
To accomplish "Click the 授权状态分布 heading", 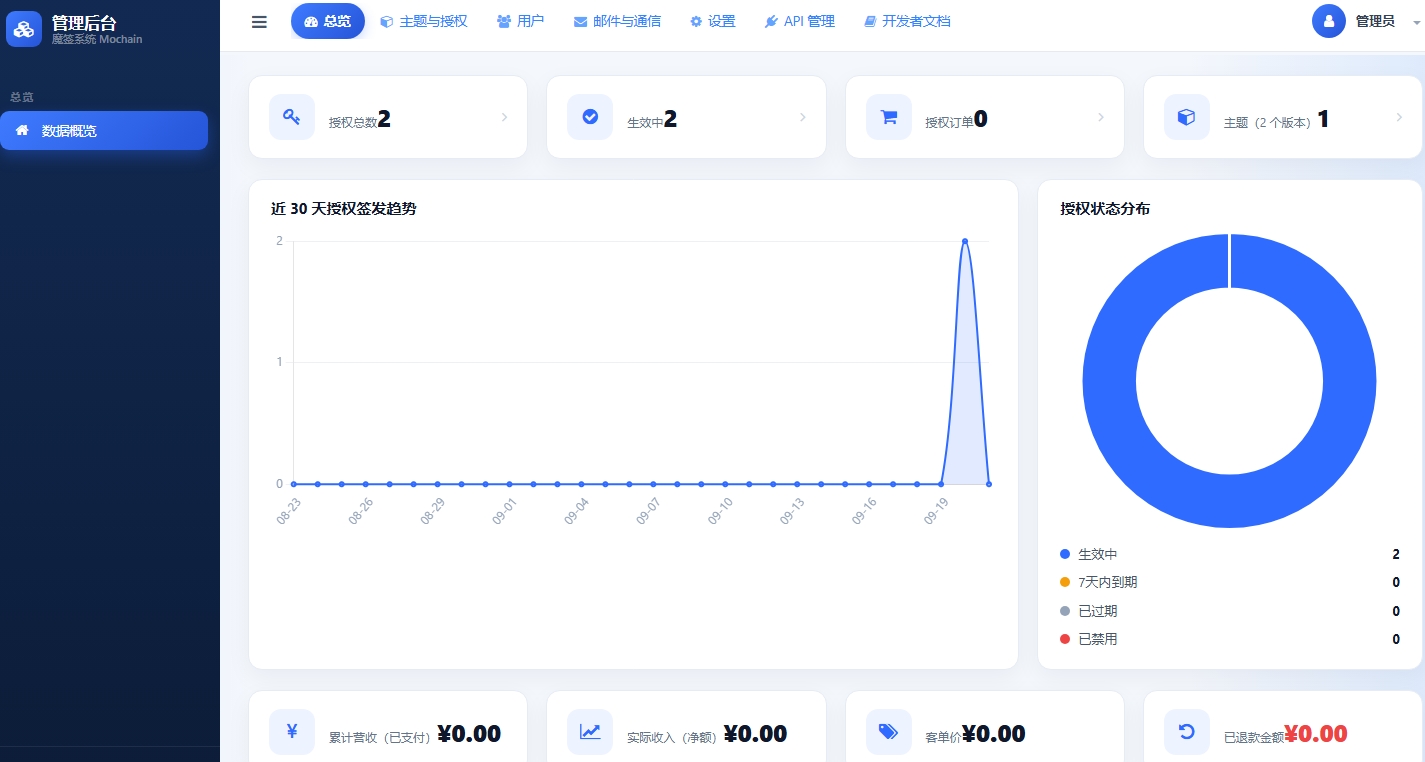I will [1105, 209].
